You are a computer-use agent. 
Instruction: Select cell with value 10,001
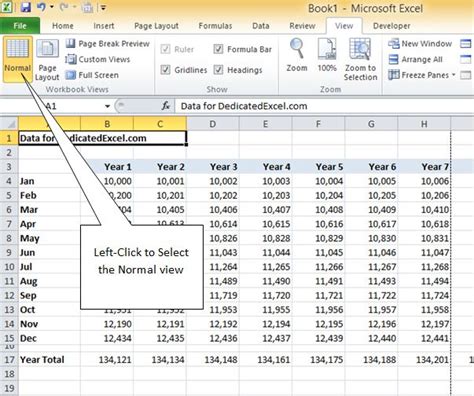click(x=160, y=181)
